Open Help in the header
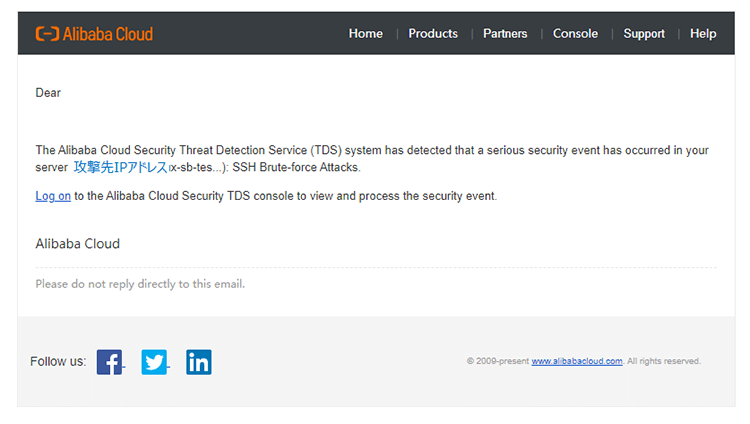 coord(703,34)
